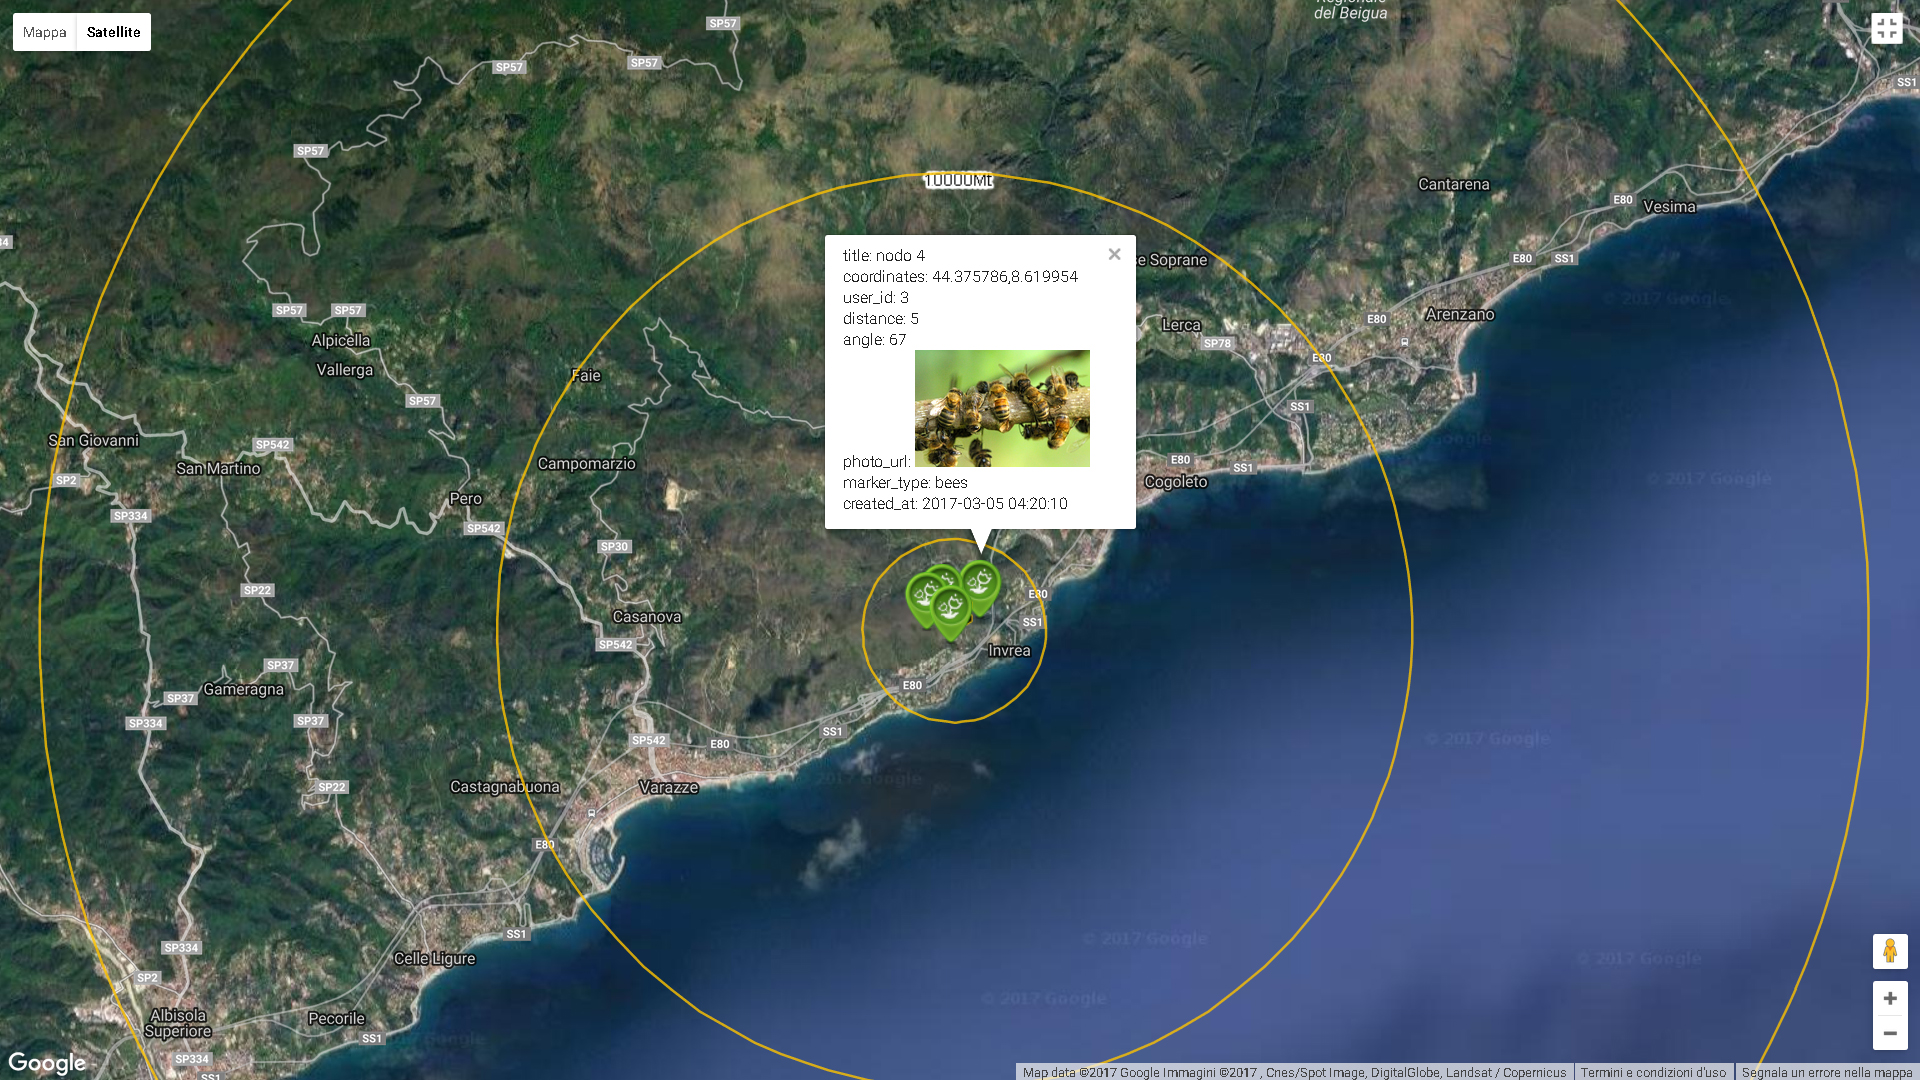Click the leftmost green flower marker
Screen dimensions: 1920x1080
(x=922, y=598)
